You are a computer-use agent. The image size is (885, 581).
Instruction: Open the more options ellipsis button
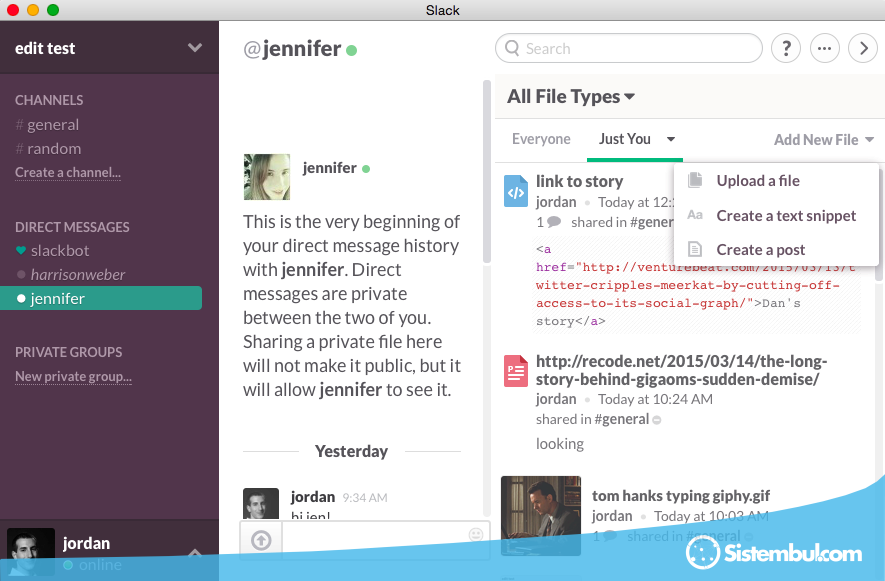tap(825, 49)
